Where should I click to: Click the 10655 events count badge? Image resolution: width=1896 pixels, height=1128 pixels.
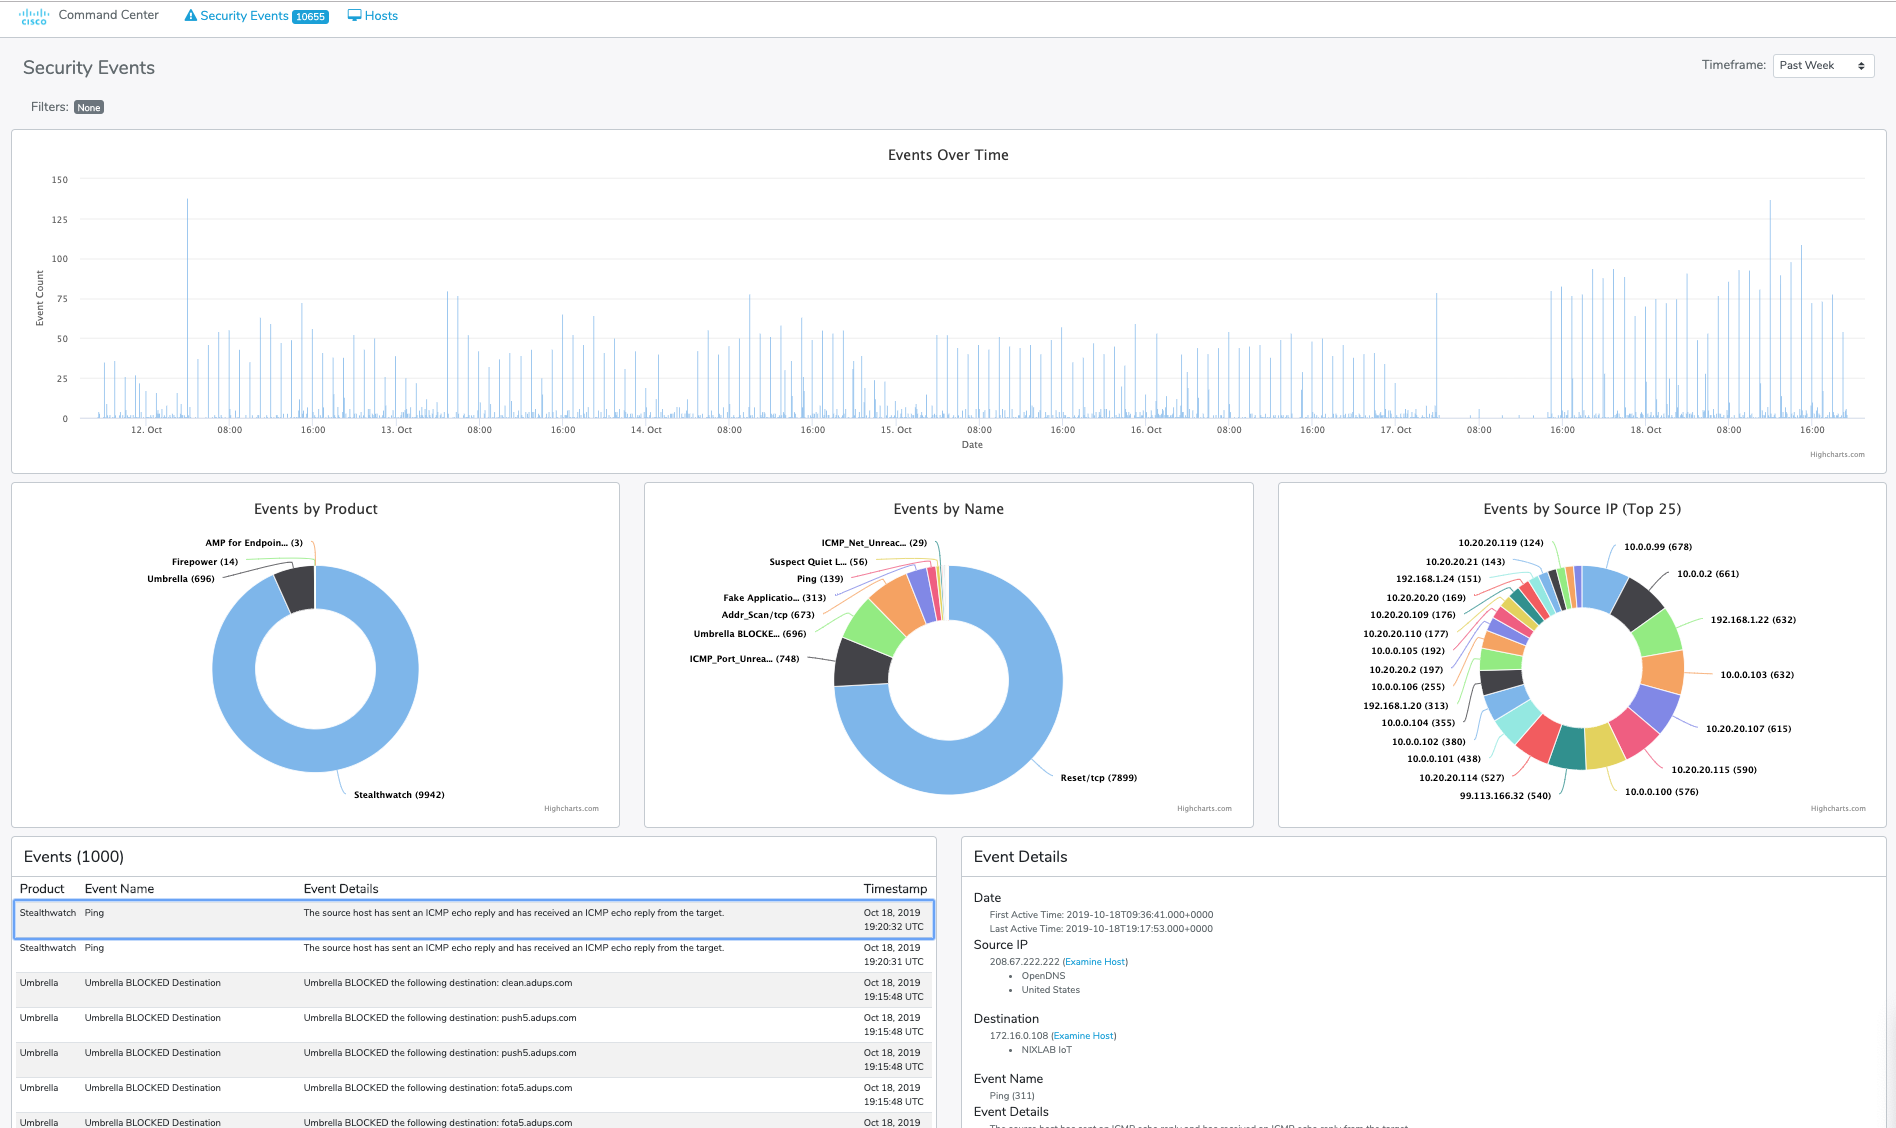point(310,17)
